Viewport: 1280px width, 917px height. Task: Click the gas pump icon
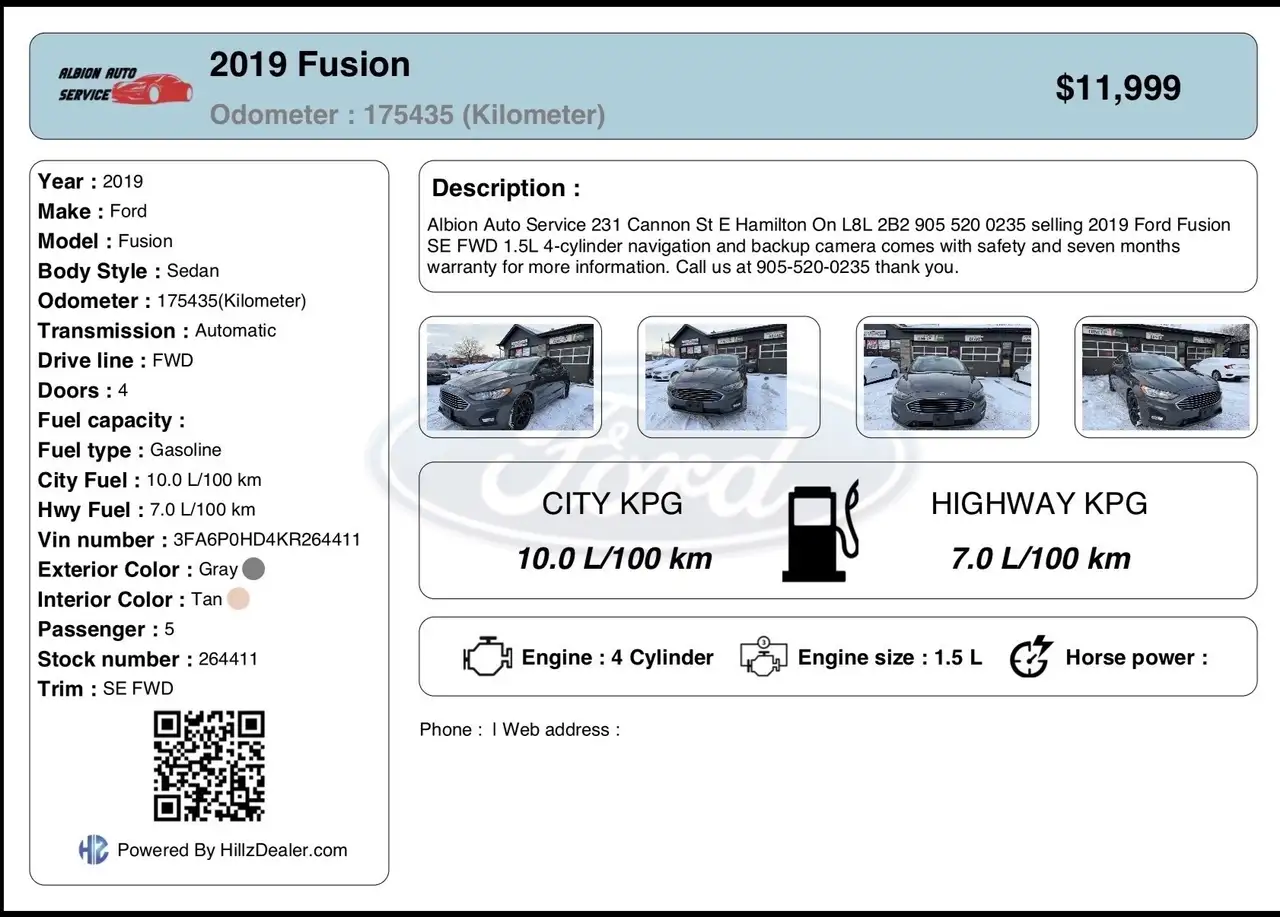(x=820, y=532)
